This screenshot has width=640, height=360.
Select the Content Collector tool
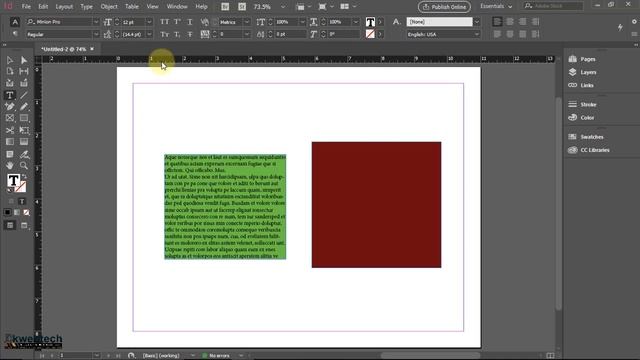(x=10, y=83)
